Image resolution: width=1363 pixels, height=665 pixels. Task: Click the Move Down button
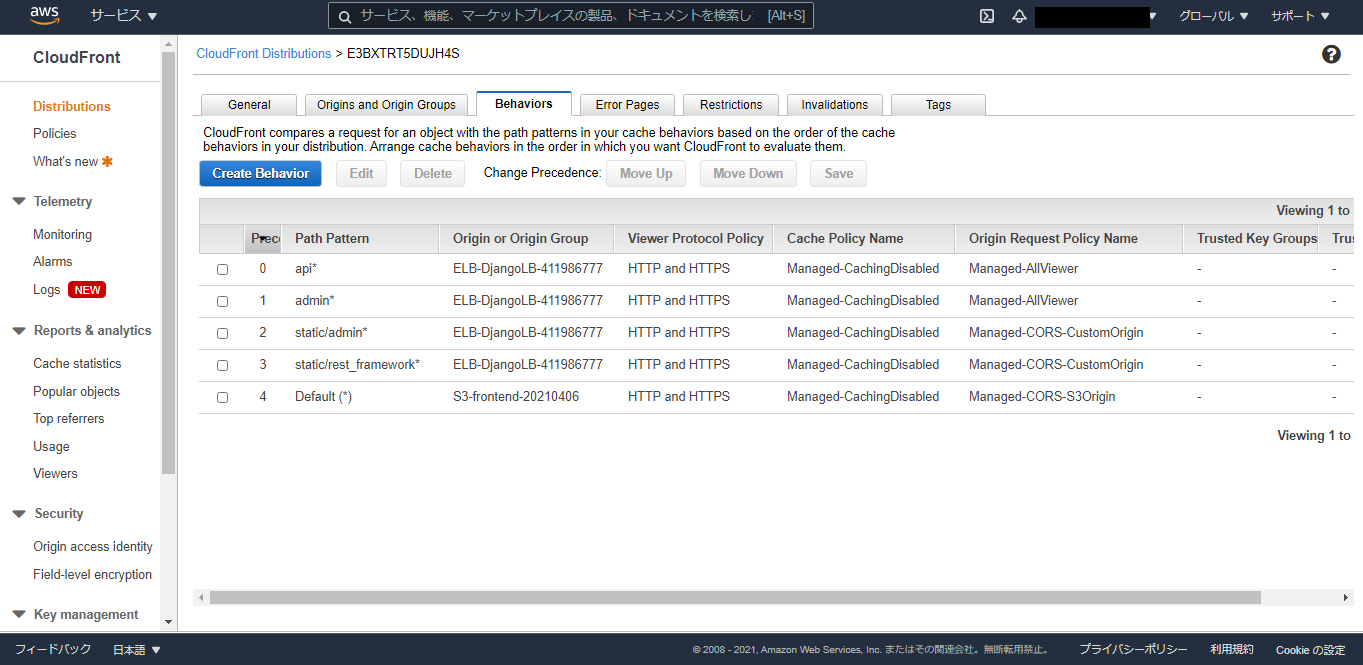[x=748, y=173]
